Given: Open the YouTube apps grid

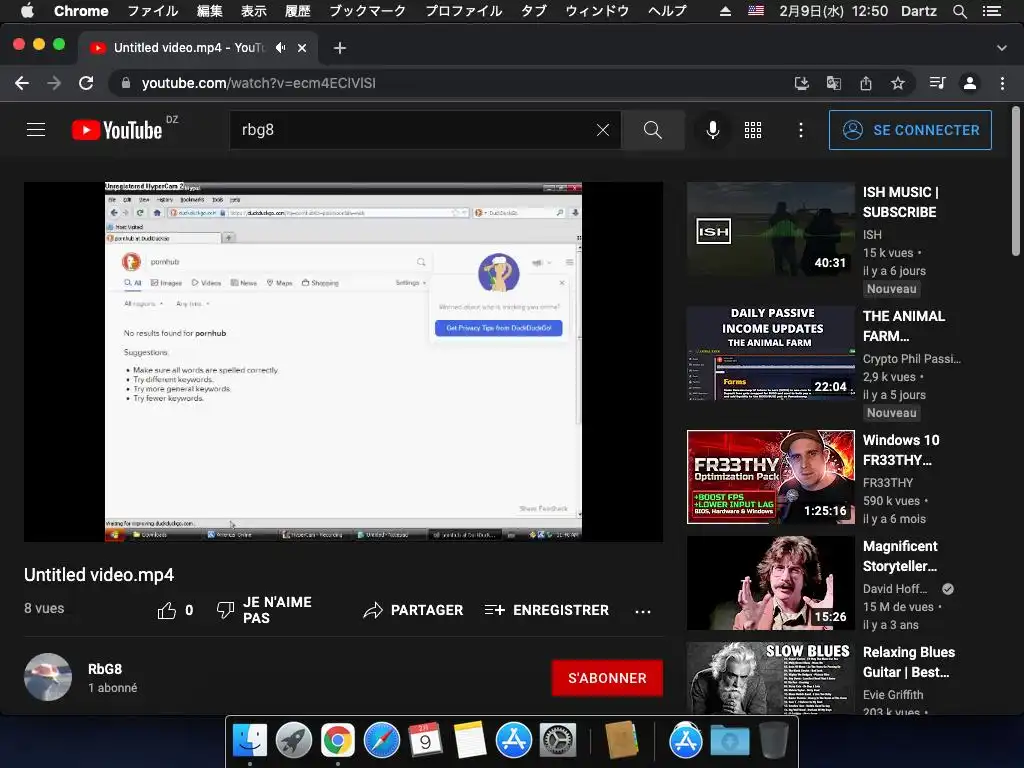Looking at the screenshot, I should tap(753, 130).
